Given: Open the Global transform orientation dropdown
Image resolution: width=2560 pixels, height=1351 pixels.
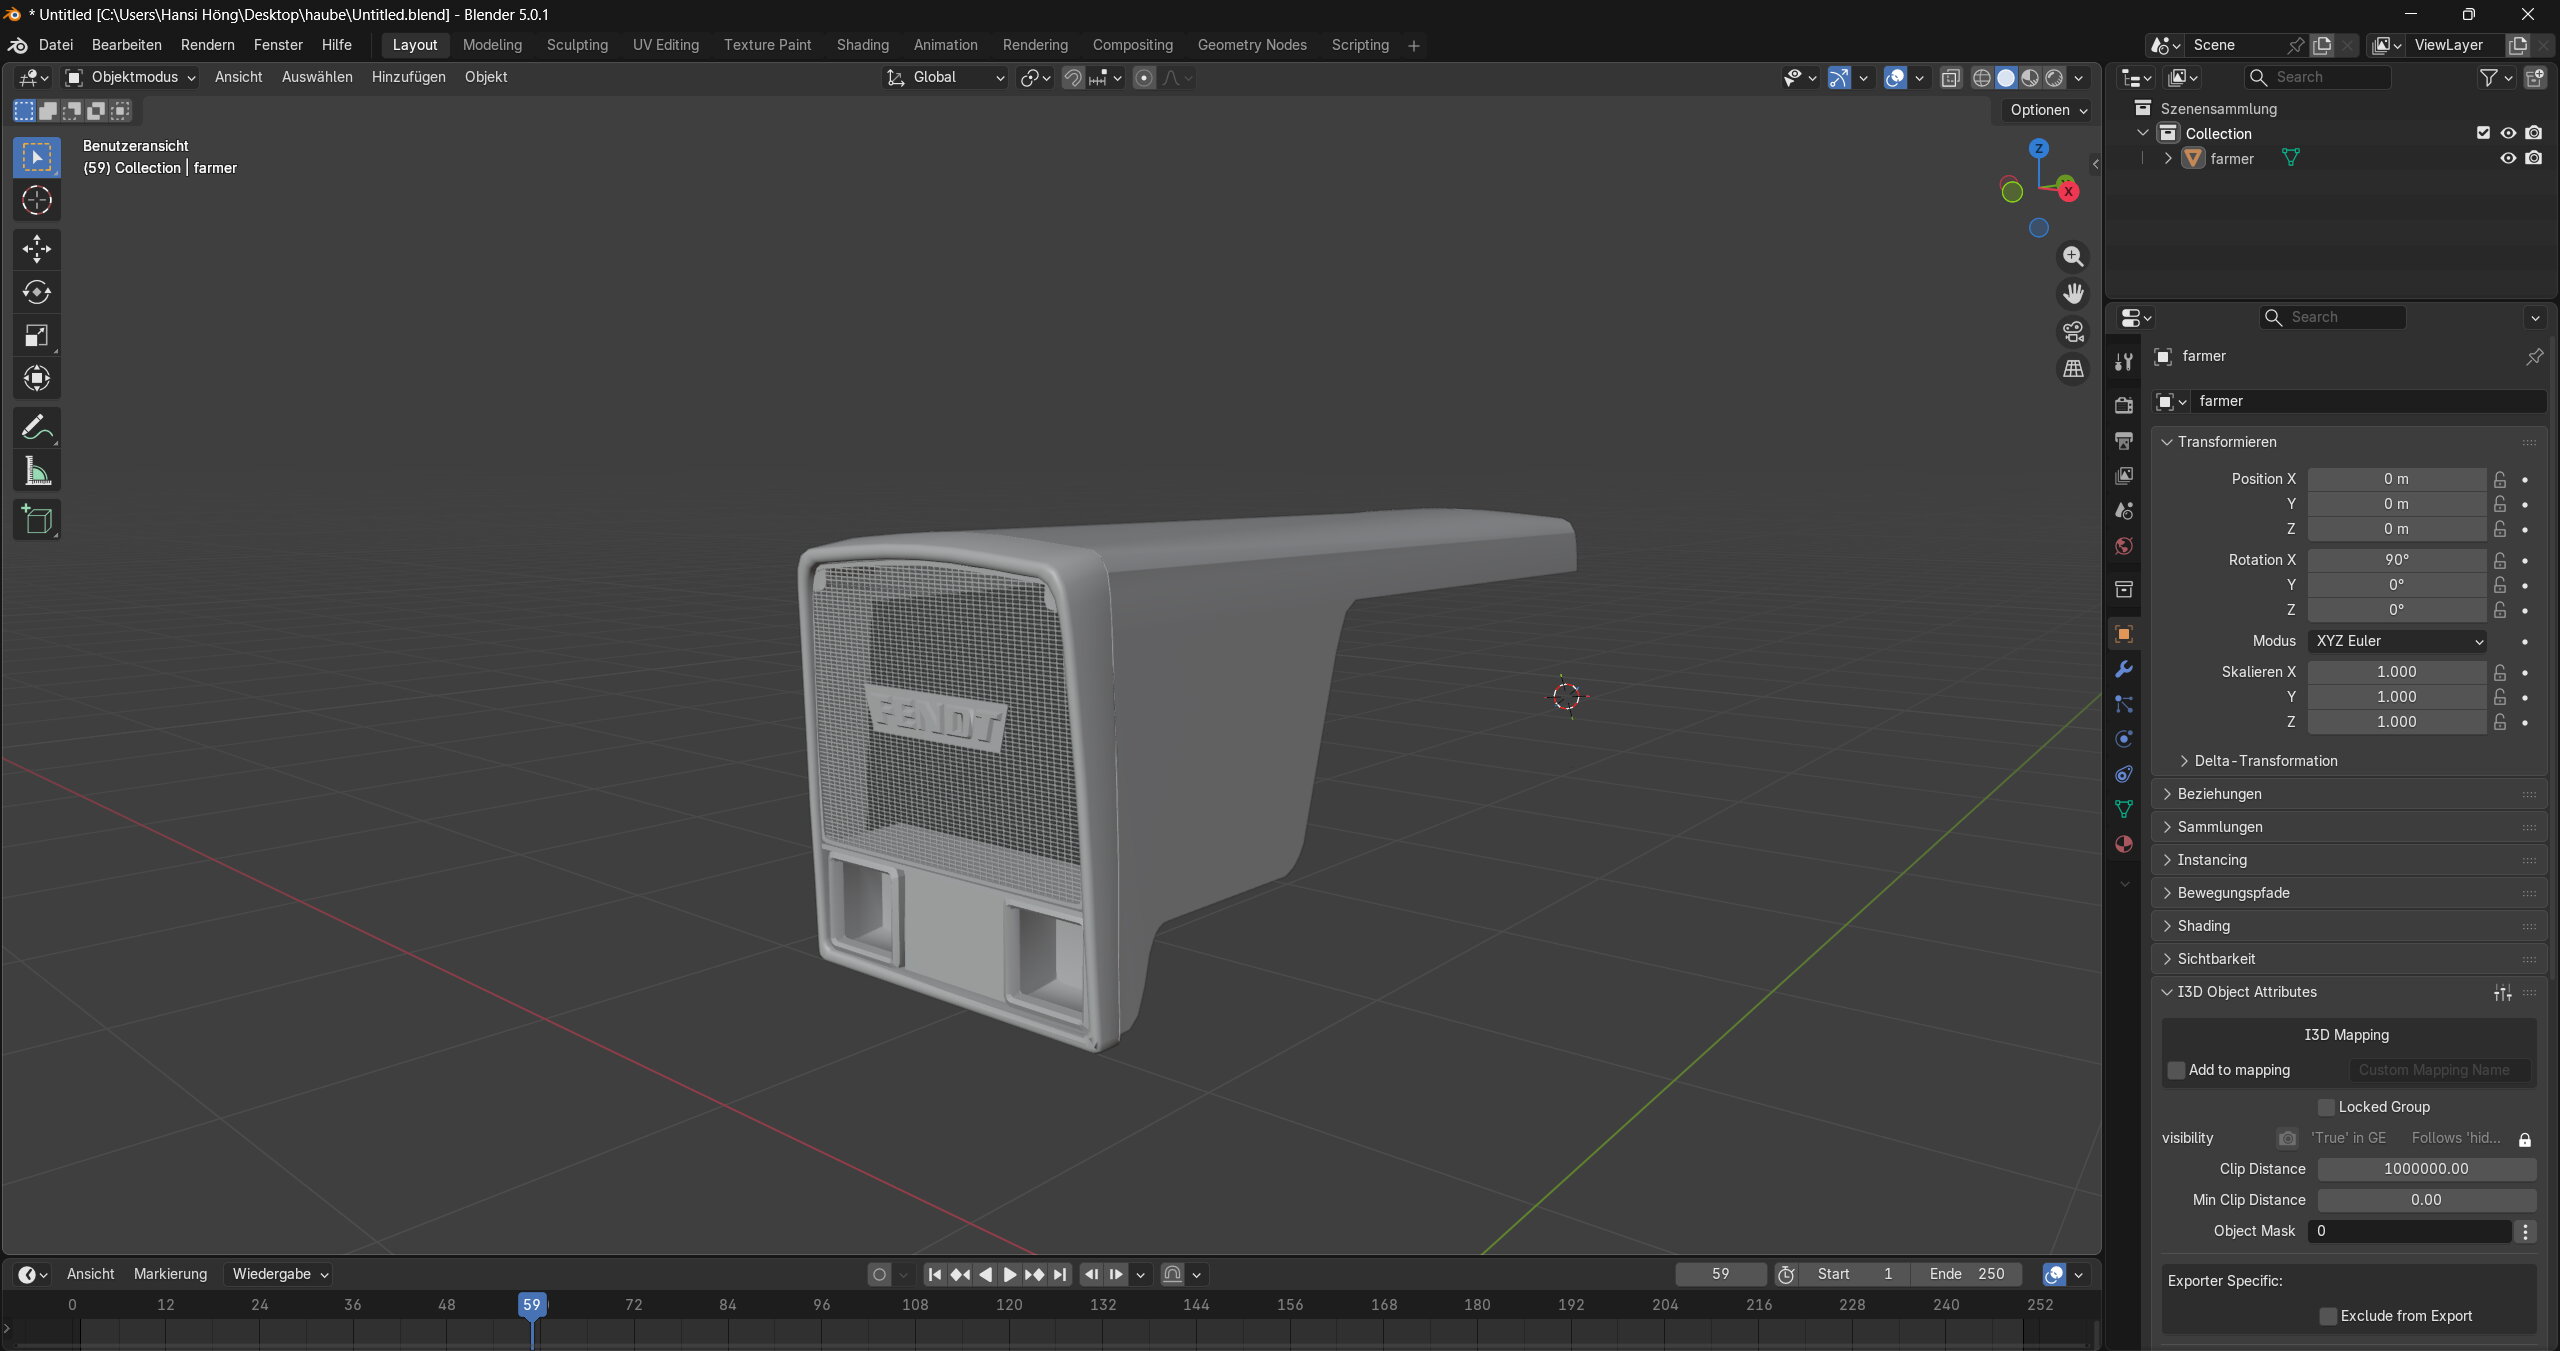Looking at the screenshot, I should click(945, 77).
